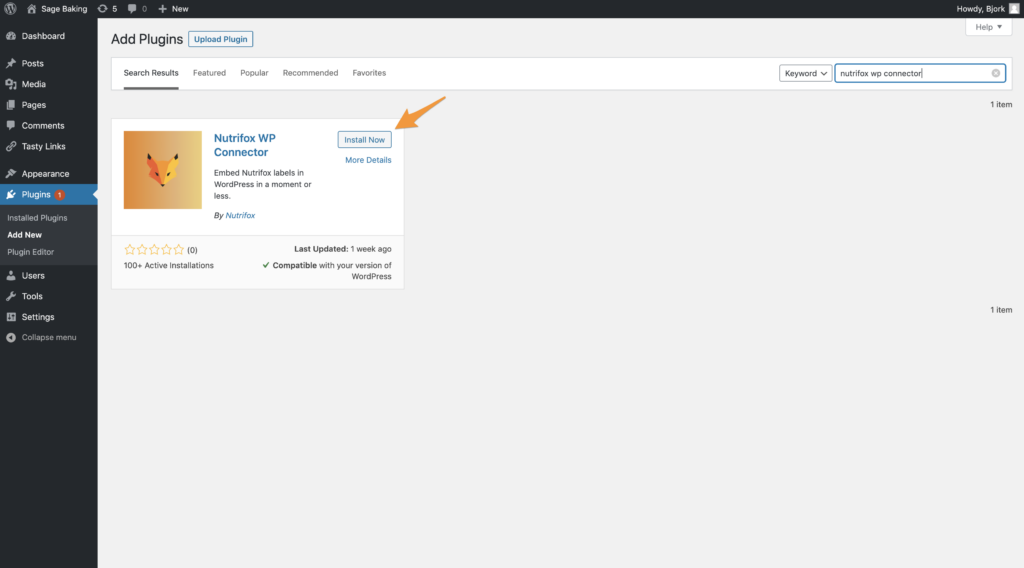Click the 'Compatible with your version' text
This screenshot has height=568, width=1024.
coord(327,270)
